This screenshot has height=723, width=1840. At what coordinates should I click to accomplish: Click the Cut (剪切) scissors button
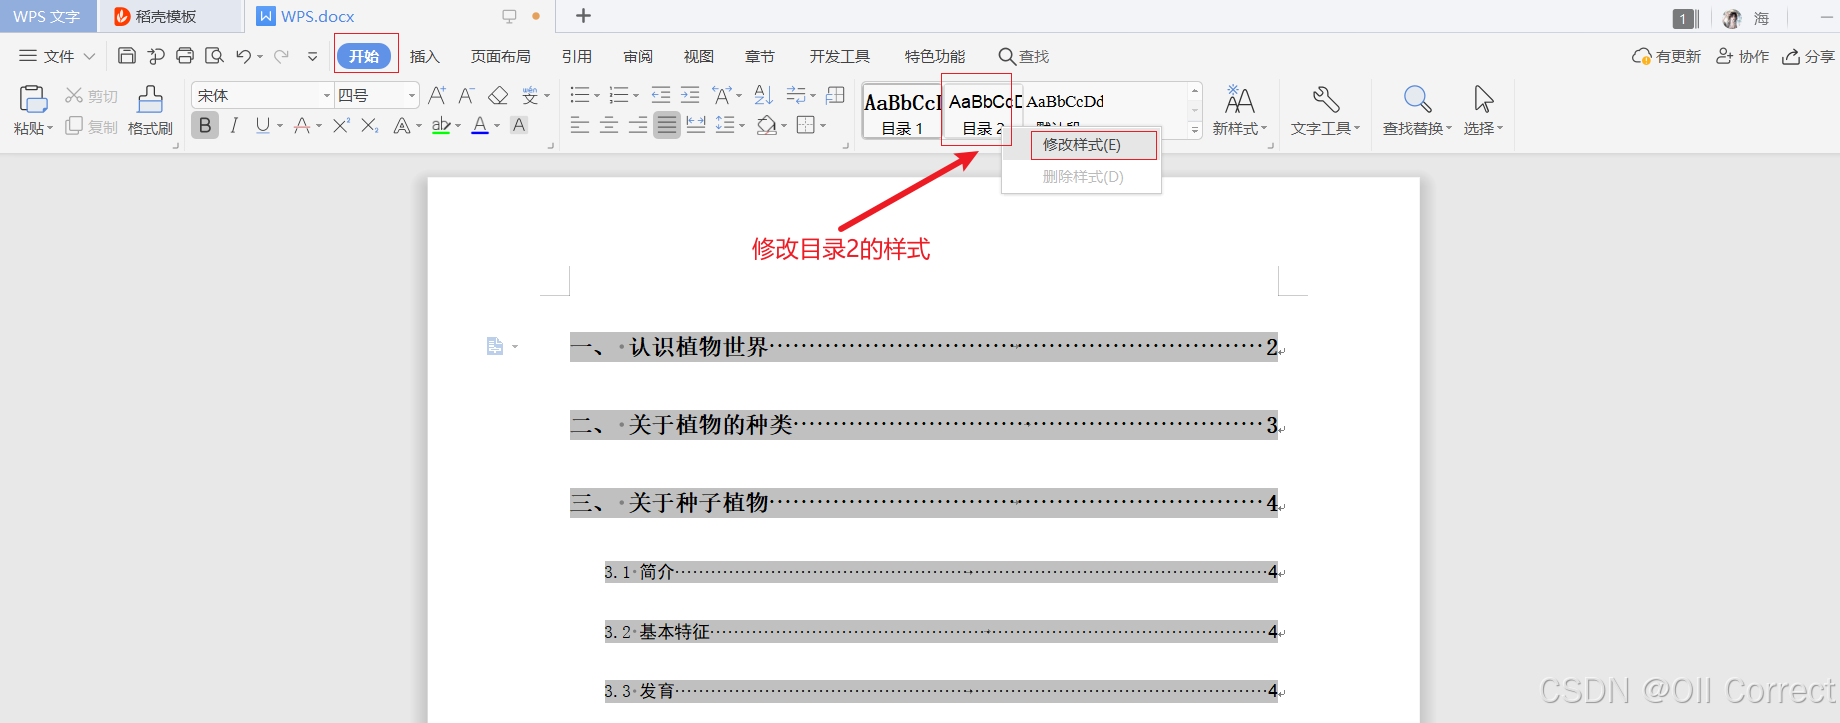point(92,96)
